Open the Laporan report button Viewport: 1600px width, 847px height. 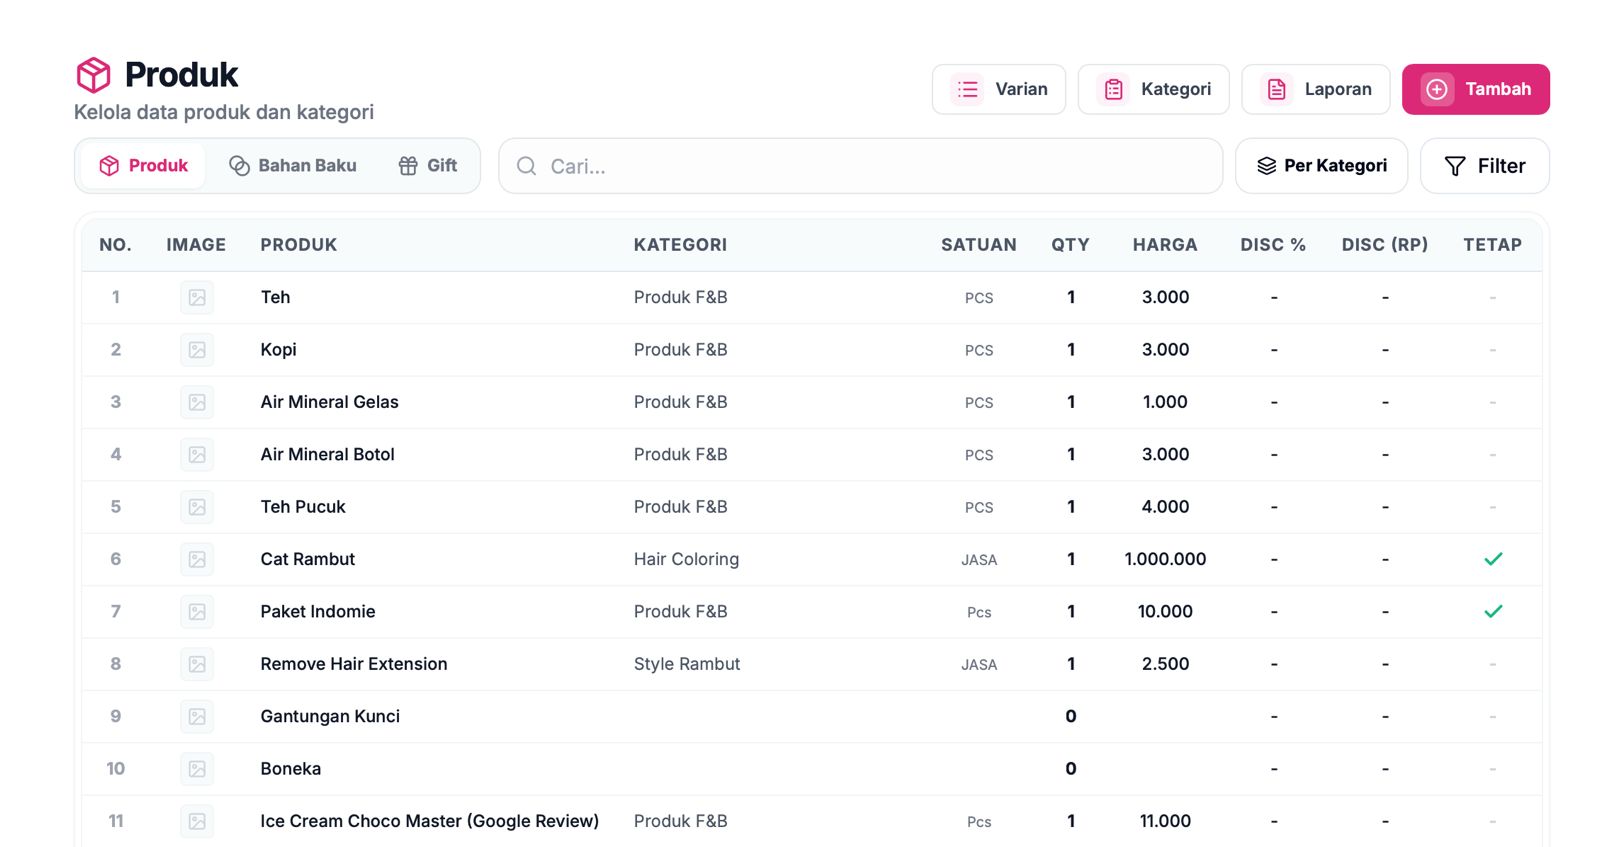click(x=1316, y=89)
